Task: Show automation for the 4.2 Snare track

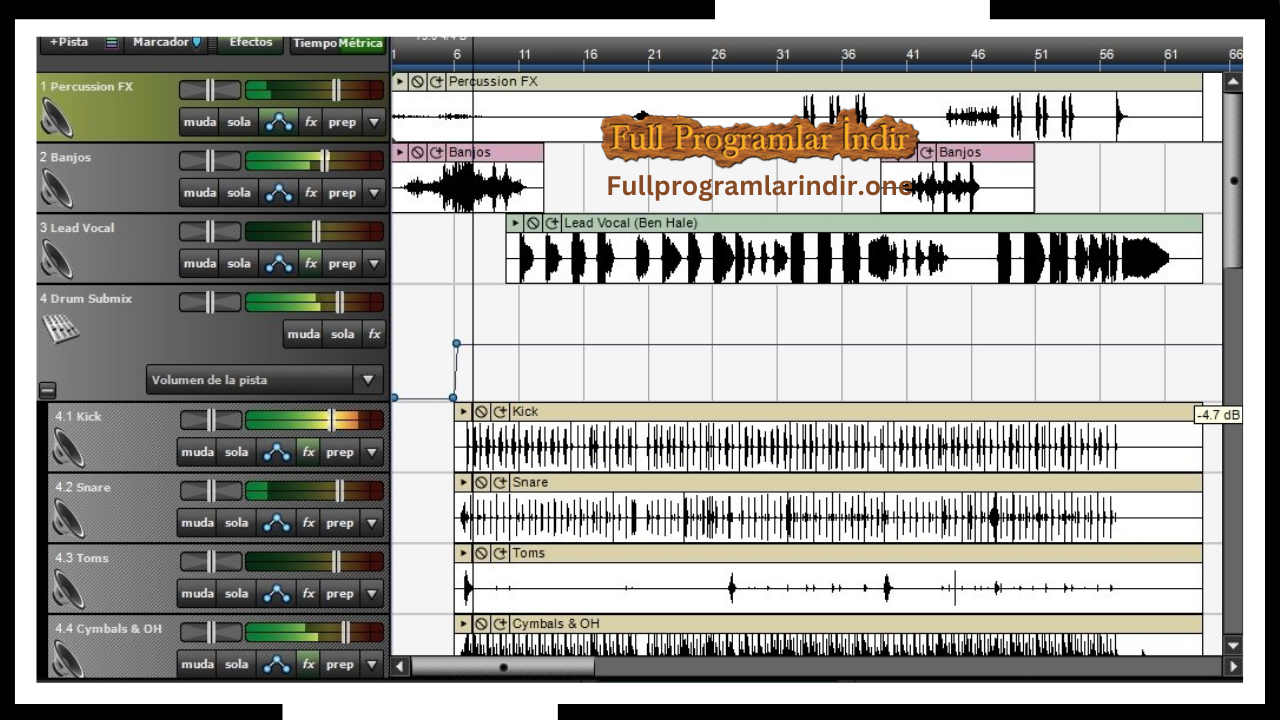Action: click(276, 522)
